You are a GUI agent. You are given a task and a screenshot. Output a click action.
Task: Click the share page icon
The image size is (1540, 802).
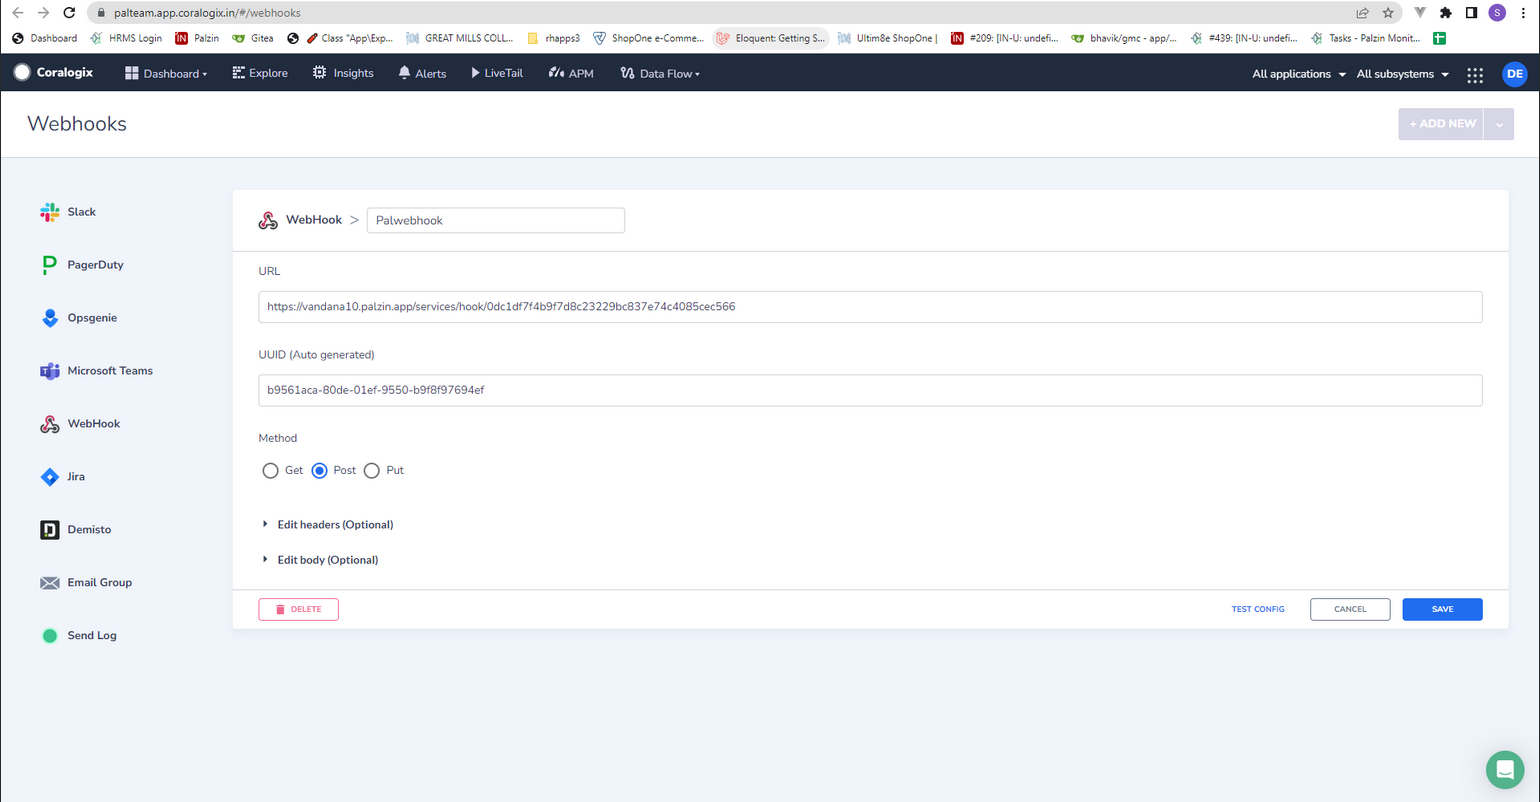pyautogui.click(x=1362, y=13)
